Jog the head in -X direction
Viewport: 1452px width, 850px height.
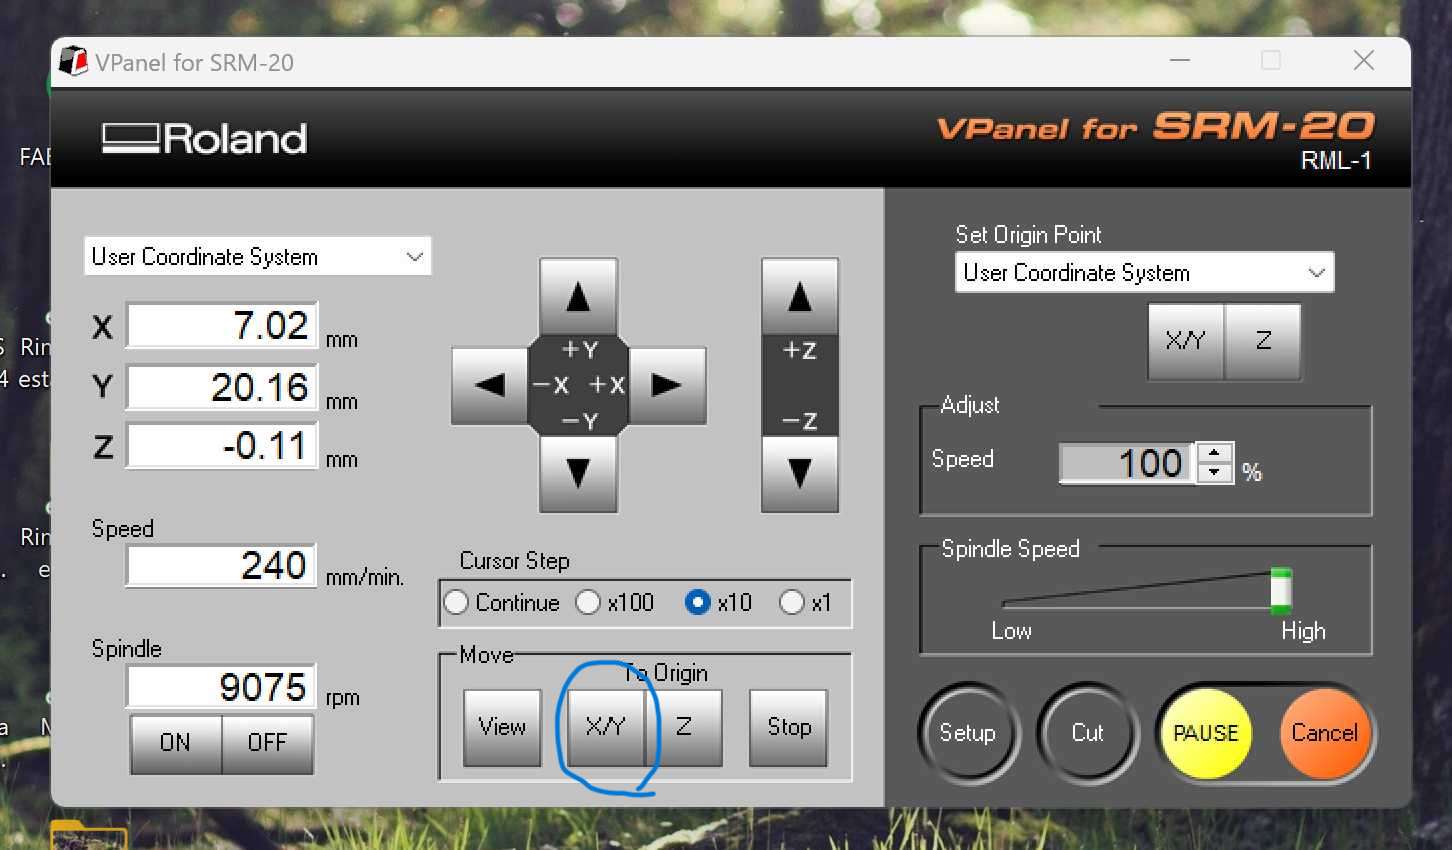point(490,385)
